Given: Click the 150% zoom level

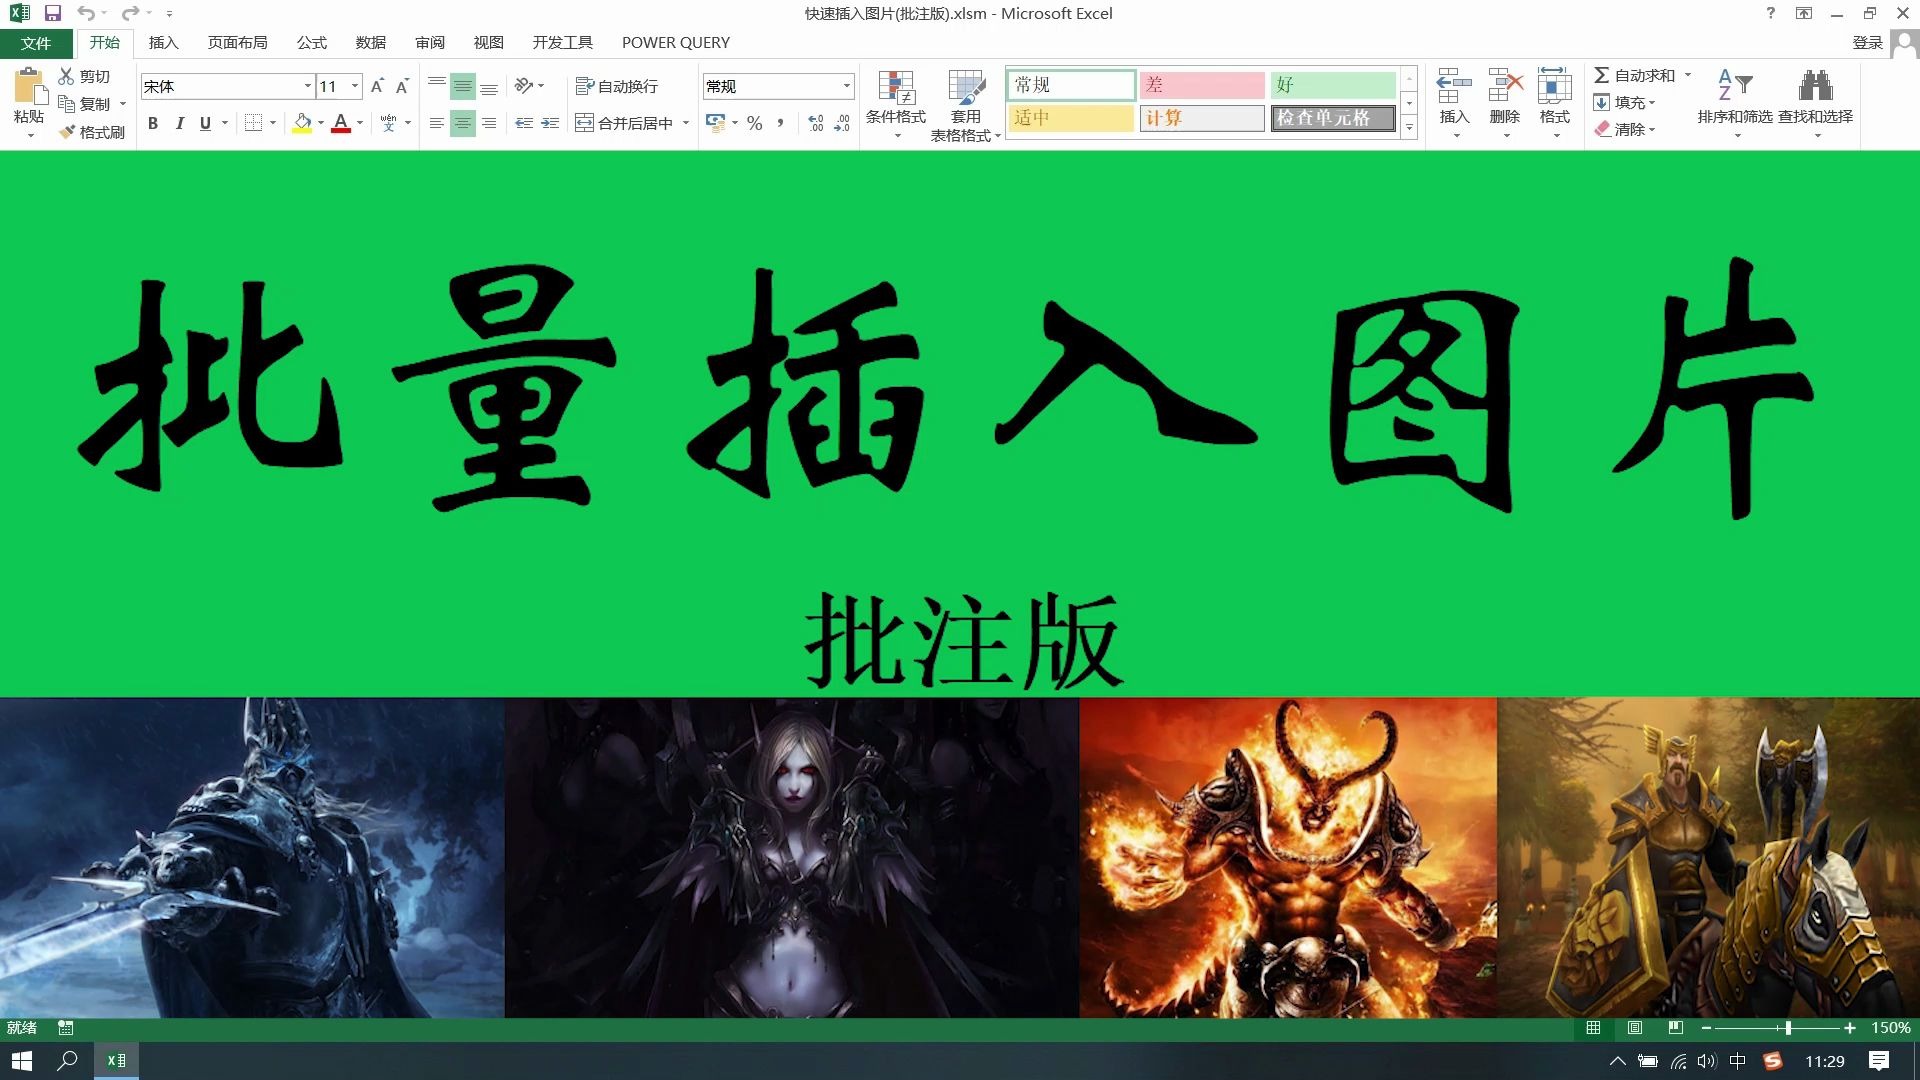Looking at the screenshot, I should [1891, 1028].
